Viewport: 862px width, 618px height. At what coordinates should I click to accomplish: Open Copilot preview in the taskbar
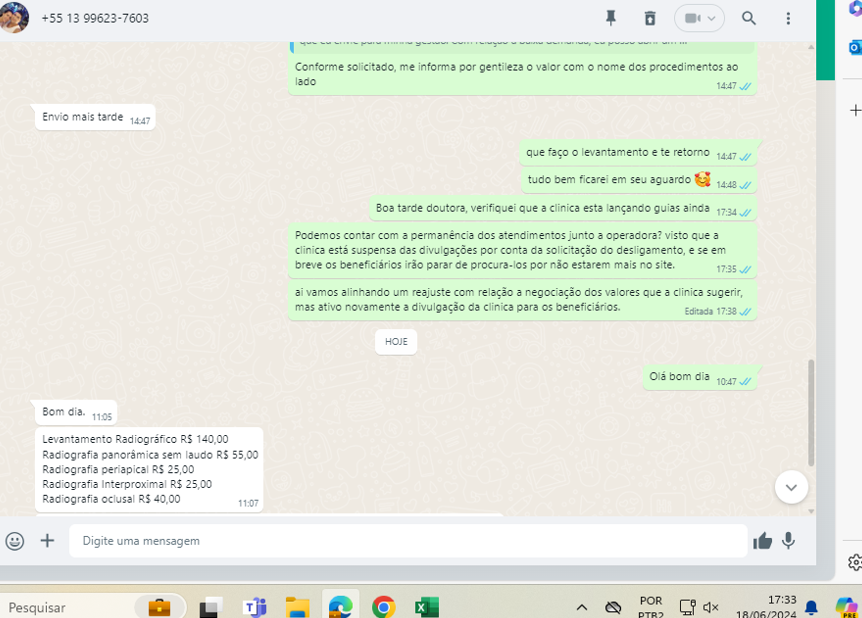tap(846, 608)
